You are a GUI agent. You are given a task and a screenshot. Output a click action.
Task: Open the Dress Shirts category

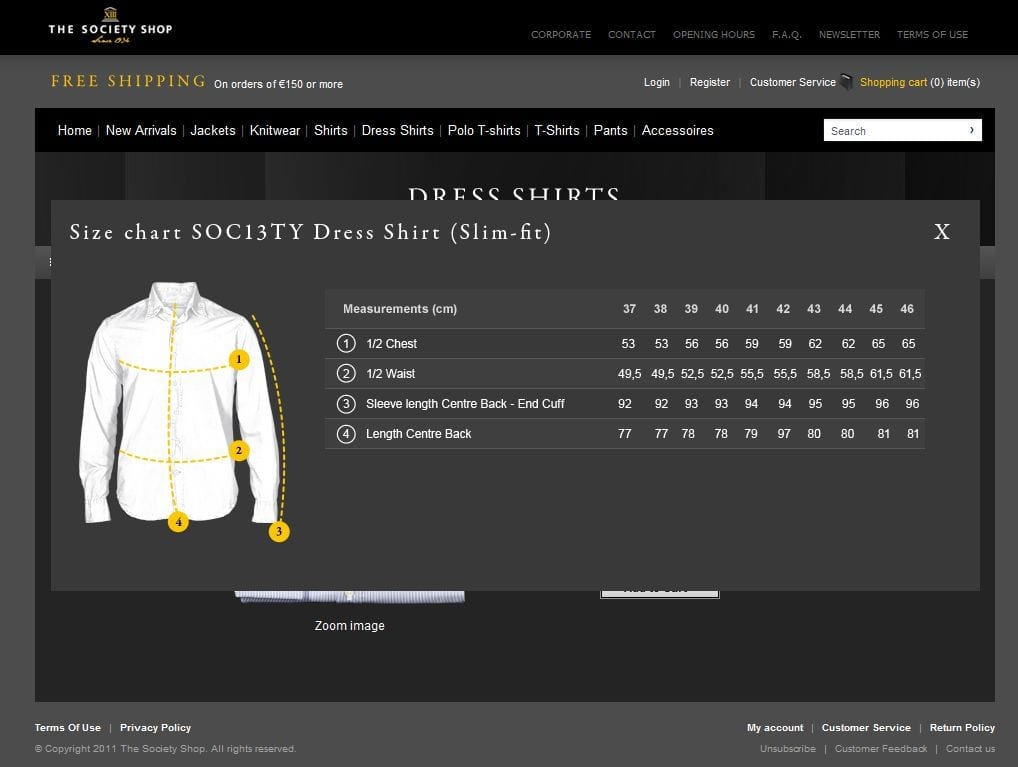point(397,130)
